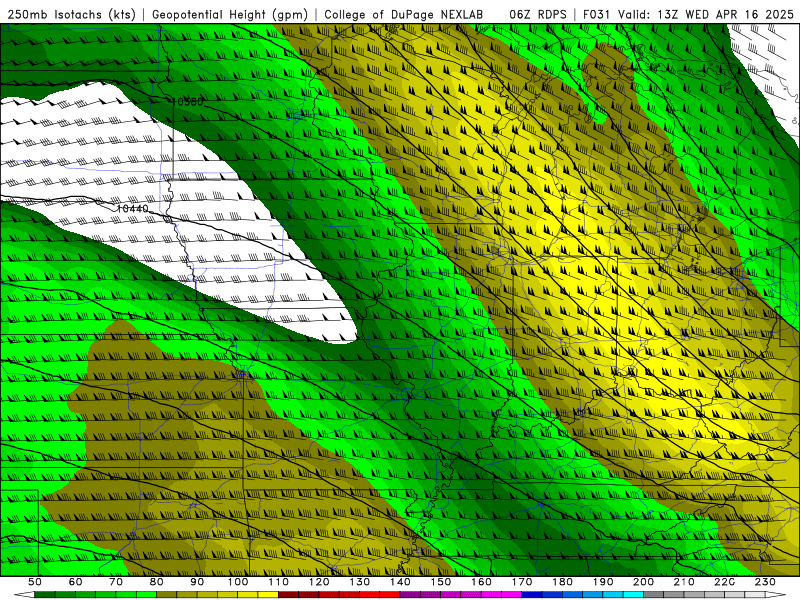
Task: Click the '90' value on the color scale
Action: coord(197,582)
